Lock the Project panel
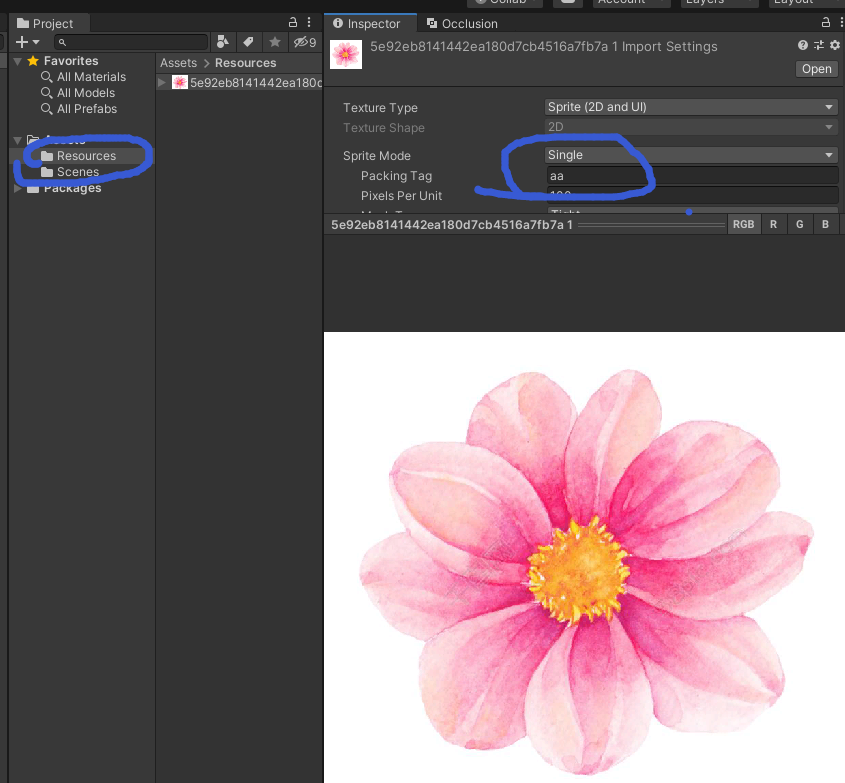 click(x=293, y=22)
